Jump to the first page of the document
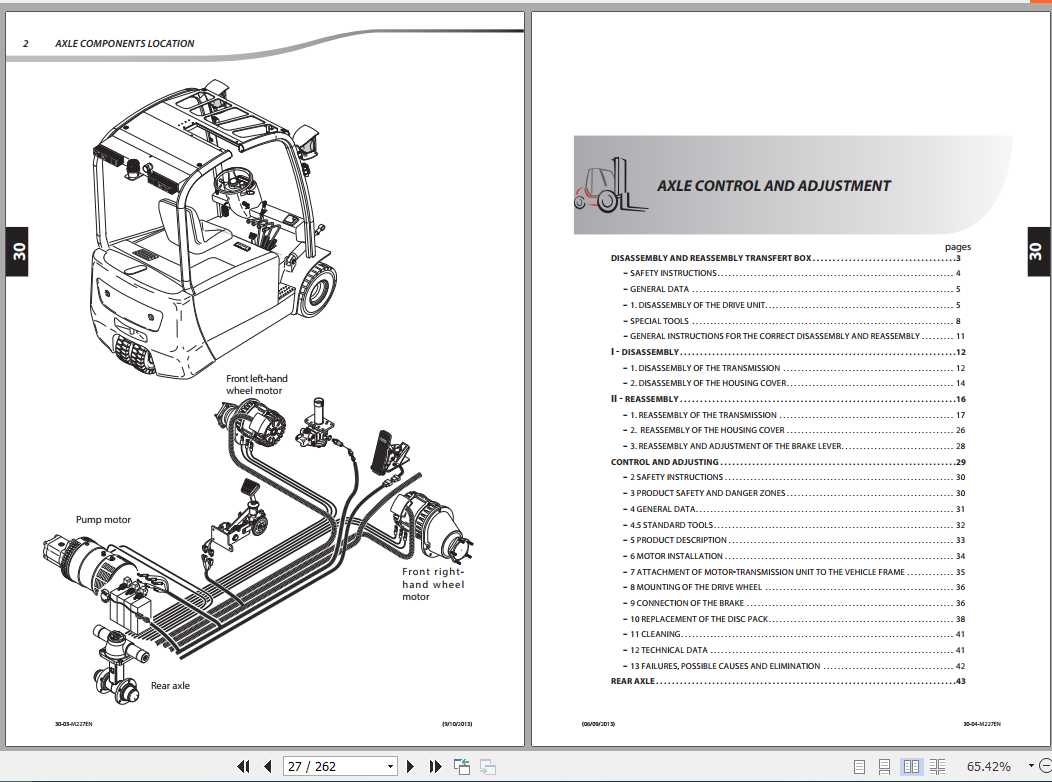Viewport: 1052px width, 782px height. pos(243,765)
